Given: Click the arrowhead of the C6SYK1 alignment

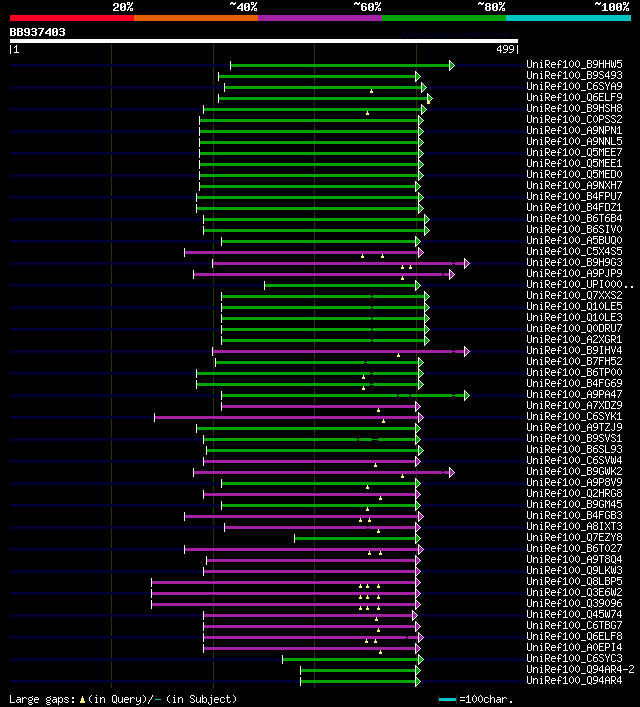Looking at the screenshot, I should click(x=420, y=418).
